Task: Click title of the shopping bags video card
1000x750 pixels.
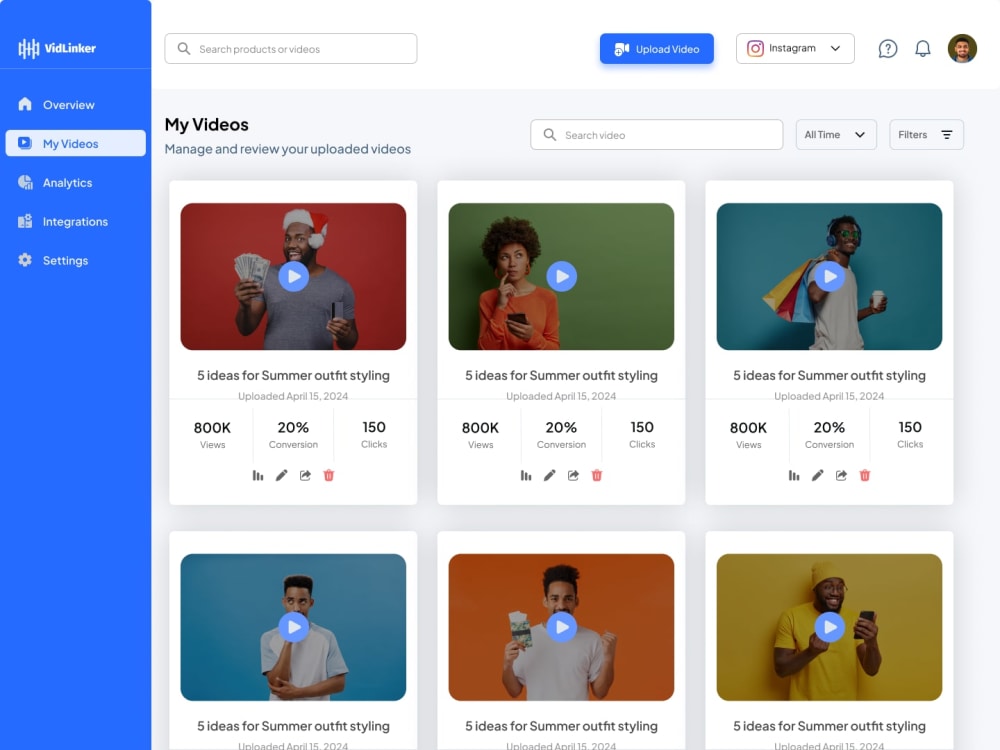Action: tap(829, 376)
